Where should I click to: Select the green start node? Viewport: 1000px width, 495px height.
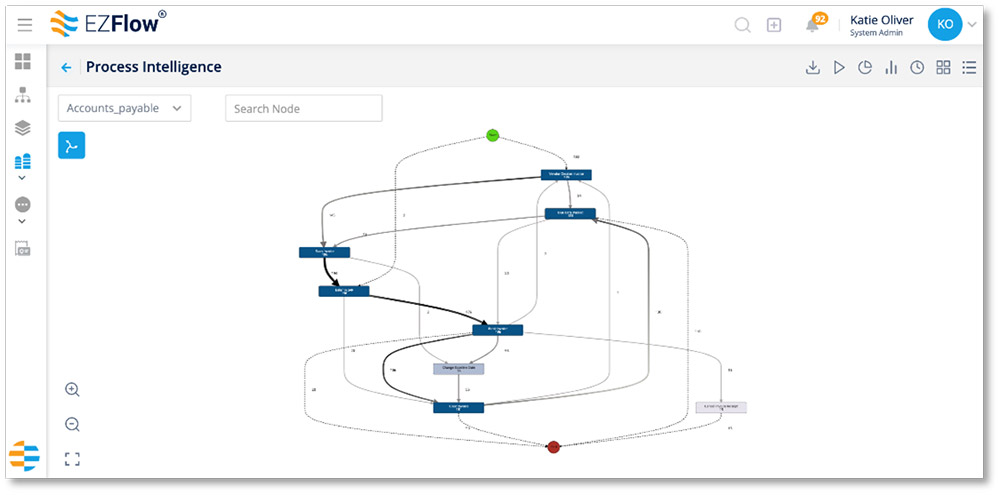(492, 135)
